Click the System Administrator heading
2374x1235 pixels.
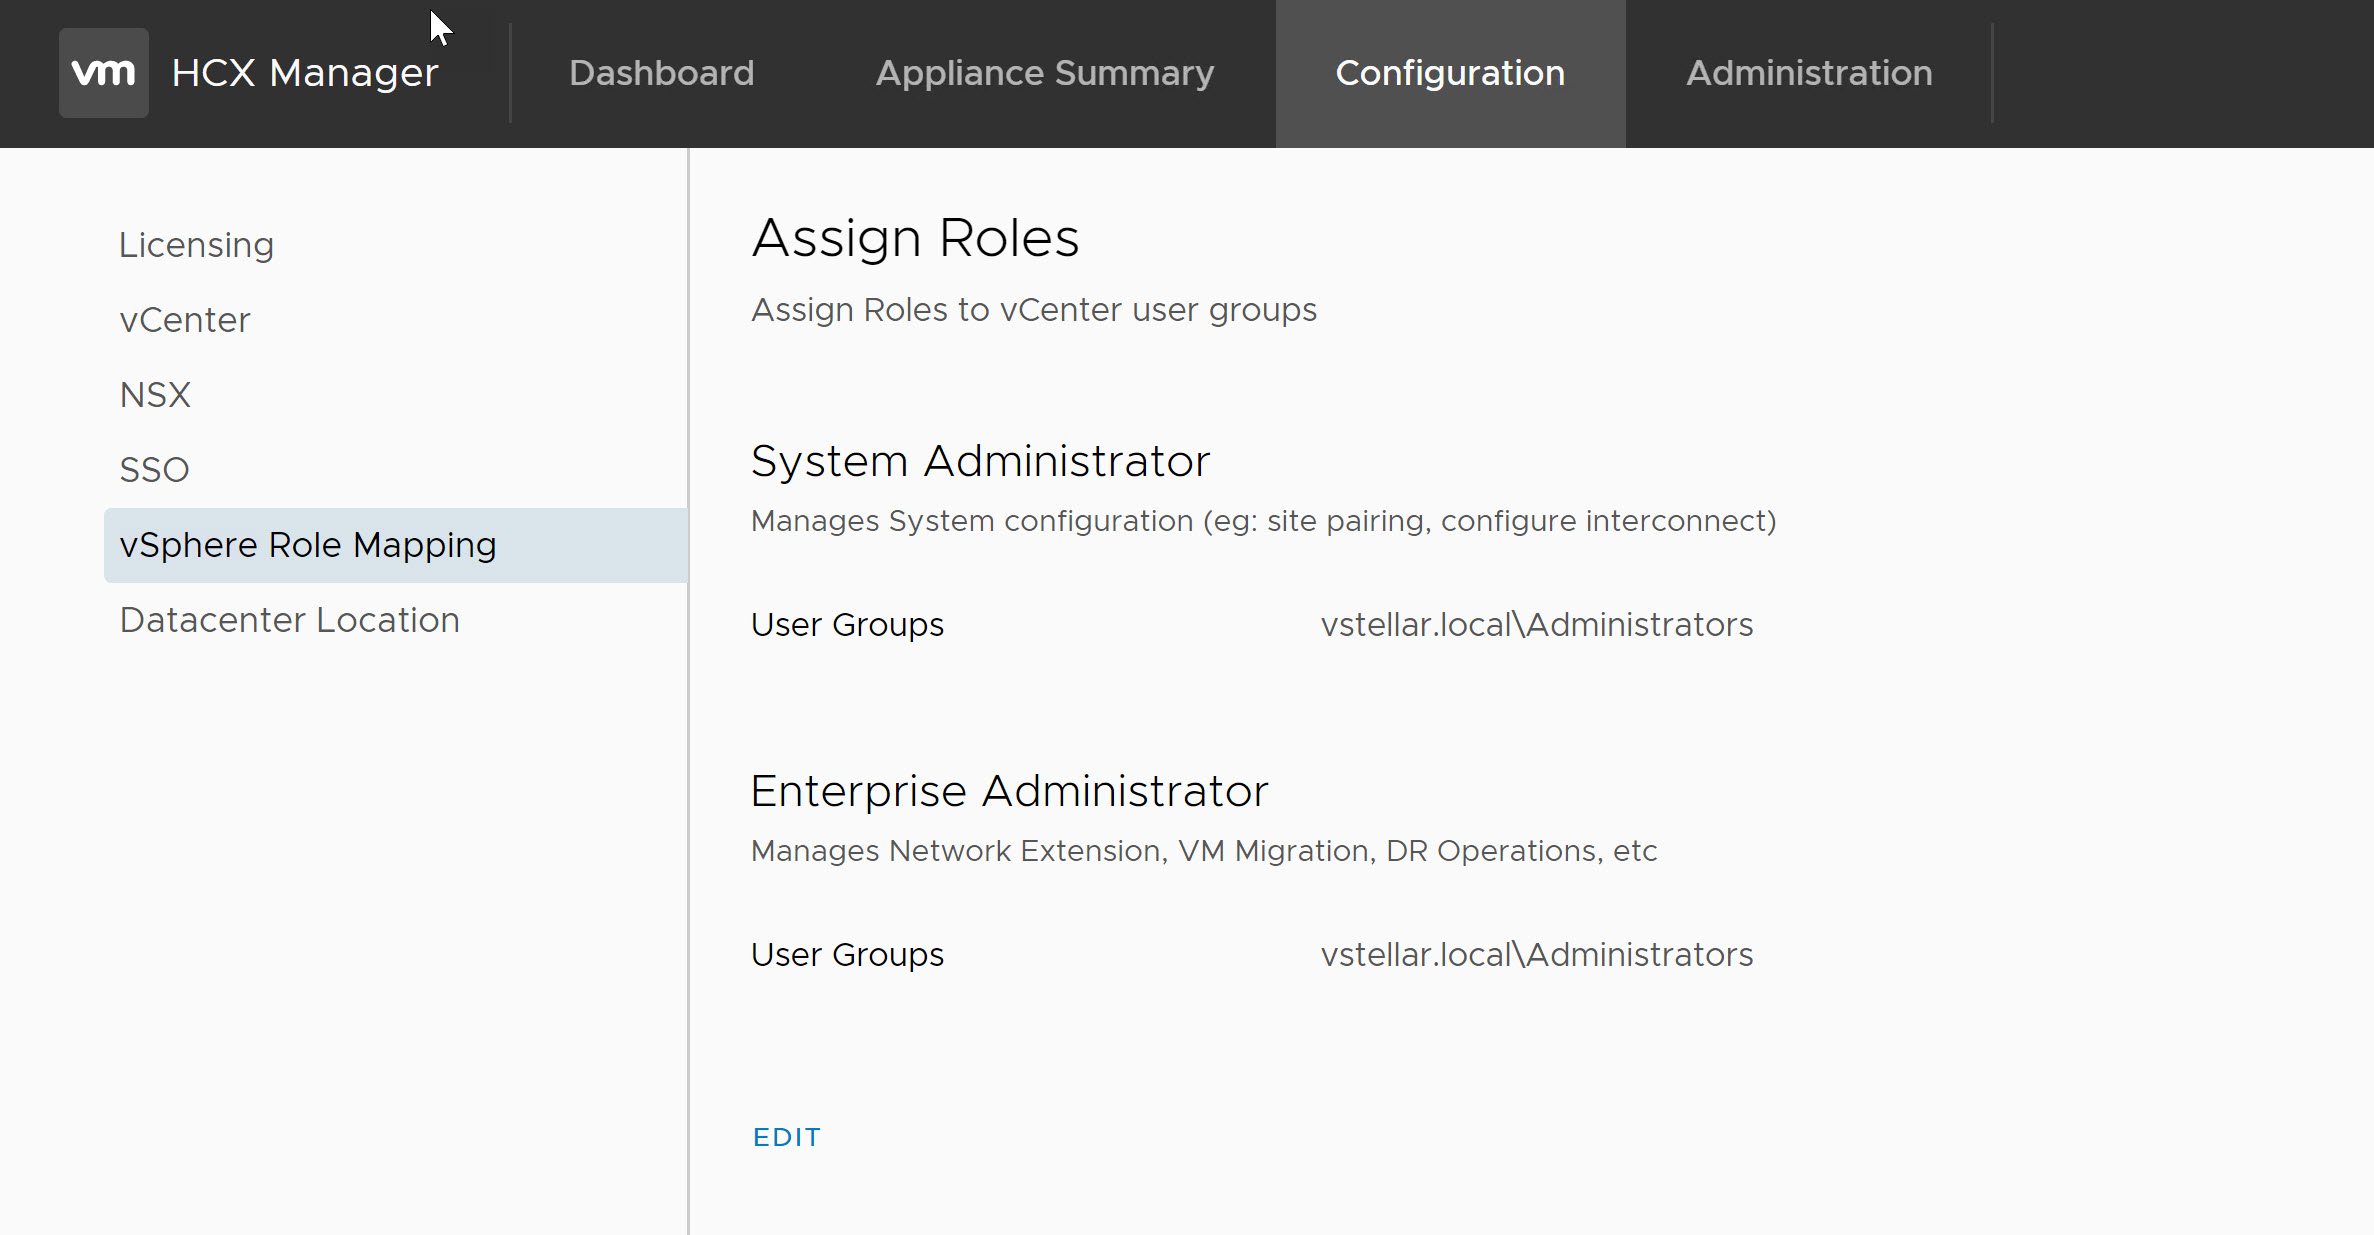(979, 461)
